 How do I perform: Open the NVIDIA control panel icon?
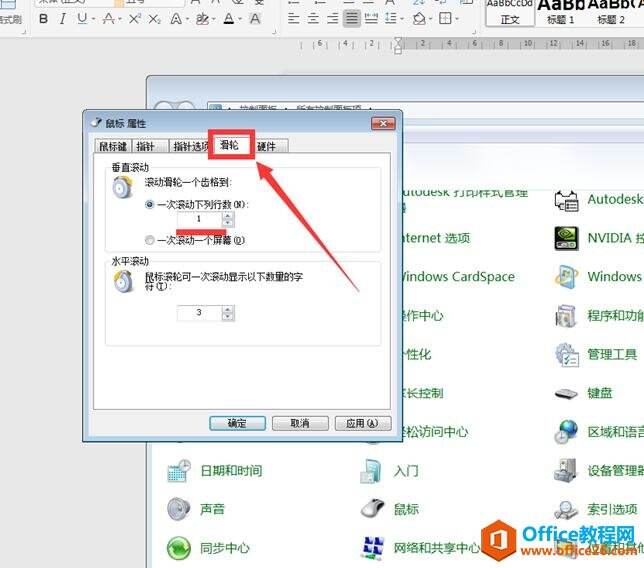tap(566, 238)
